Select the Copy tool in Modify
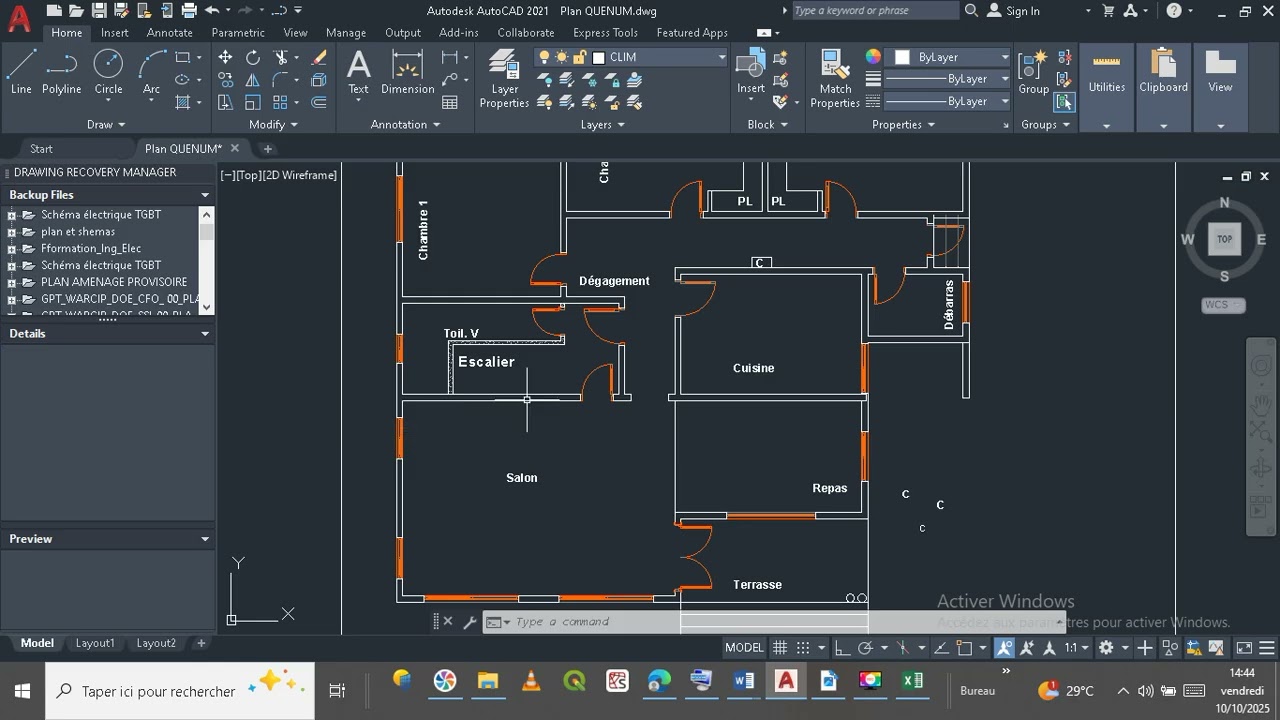The width and height of the screenshot is (1280, 720). tap(225, 80)
